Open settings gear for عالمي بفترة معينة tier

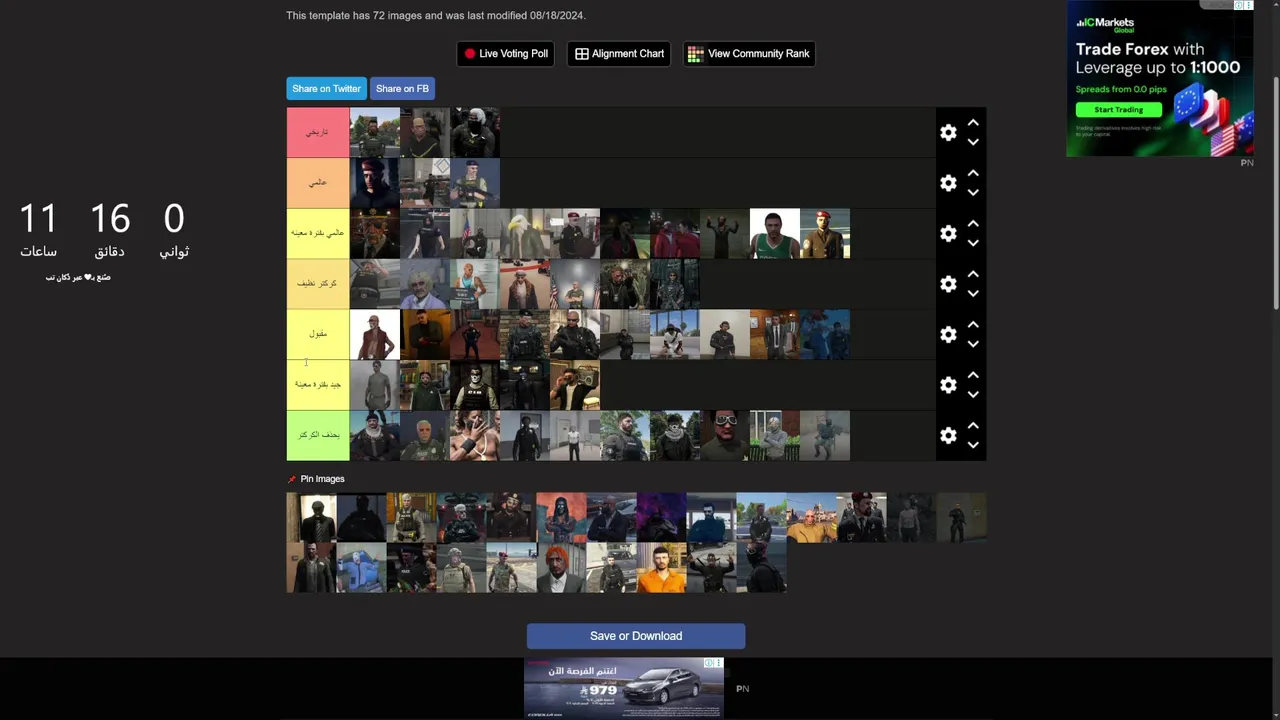tap(948, 233)
